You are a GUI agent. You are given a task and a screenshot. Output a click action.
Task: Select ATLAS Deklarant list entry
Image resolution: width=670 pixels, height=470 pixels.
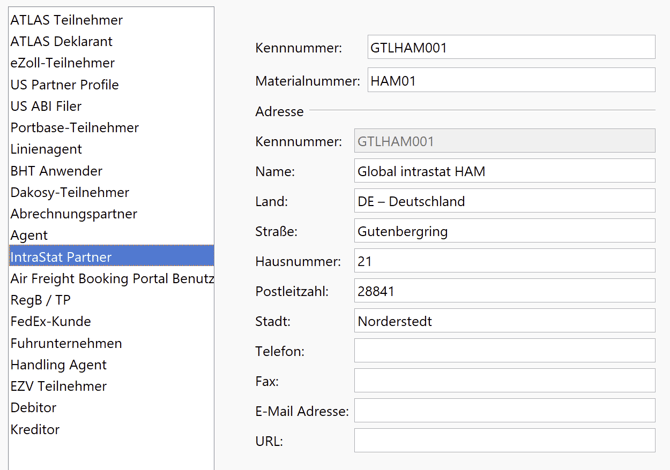(61, 42)
